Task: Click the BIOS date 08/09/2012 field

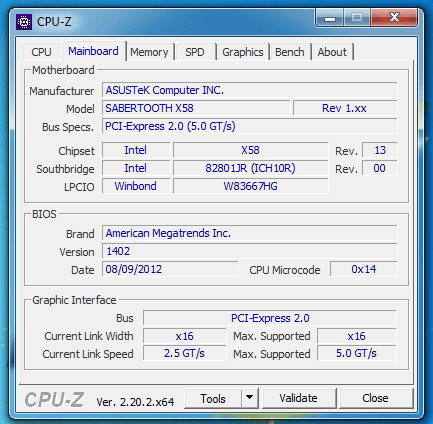Action: point(170,269)
